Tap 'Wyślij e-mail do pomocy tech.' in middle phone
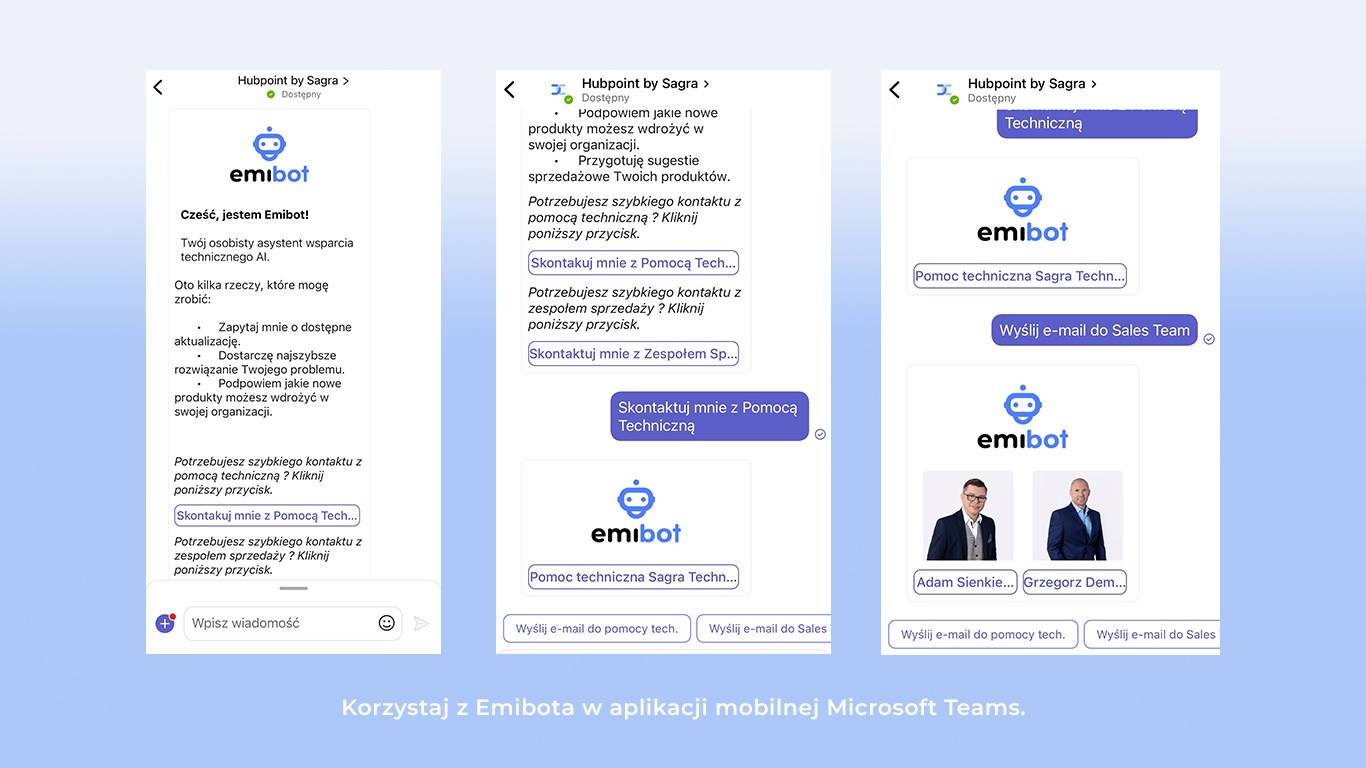Screen dimensions: 1366x768 [597, 629]
